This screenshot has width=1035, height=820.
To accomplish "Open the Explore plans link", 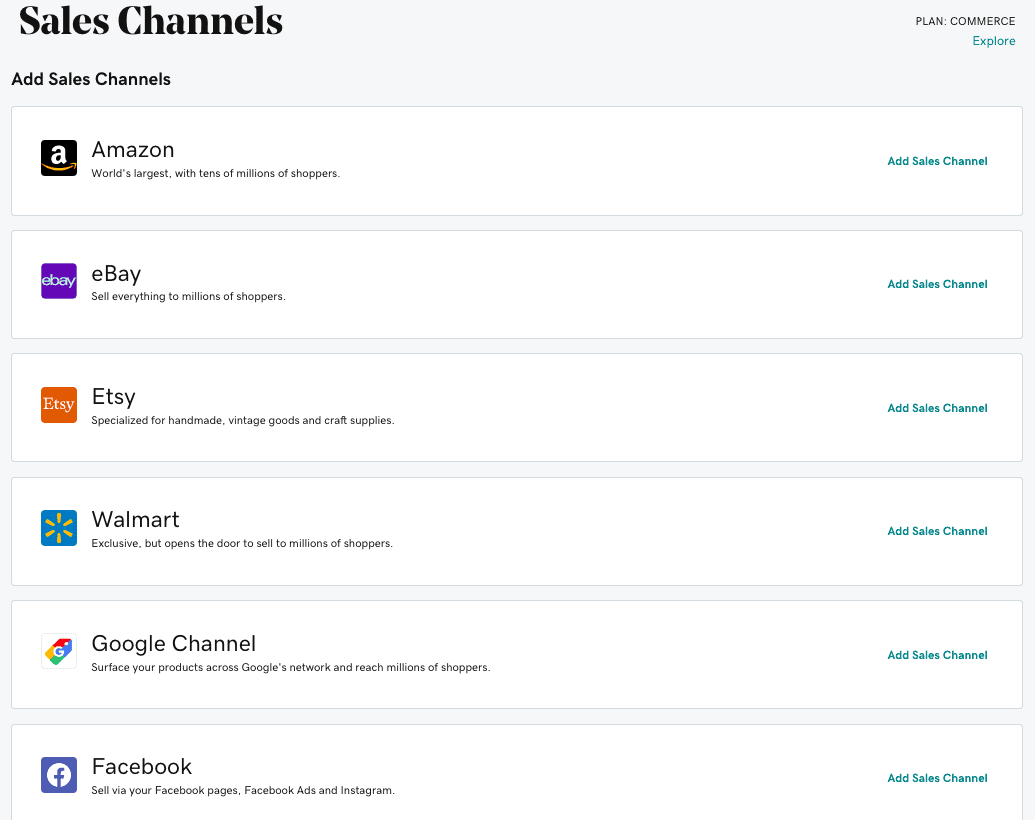I will (x=993, y=41).
